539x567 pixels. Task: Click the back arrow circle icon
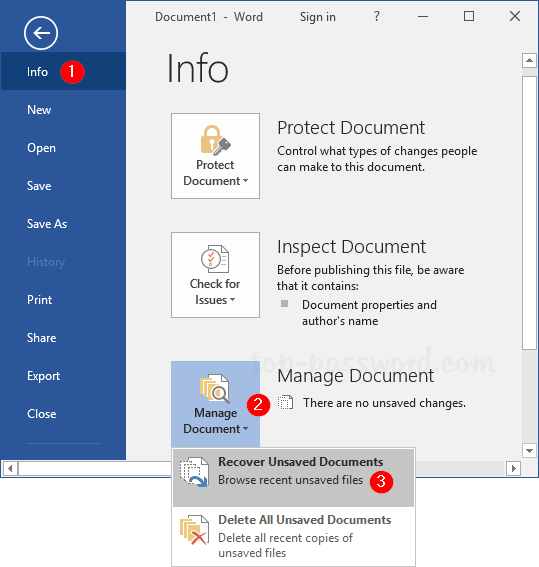(x=41, y=33)
